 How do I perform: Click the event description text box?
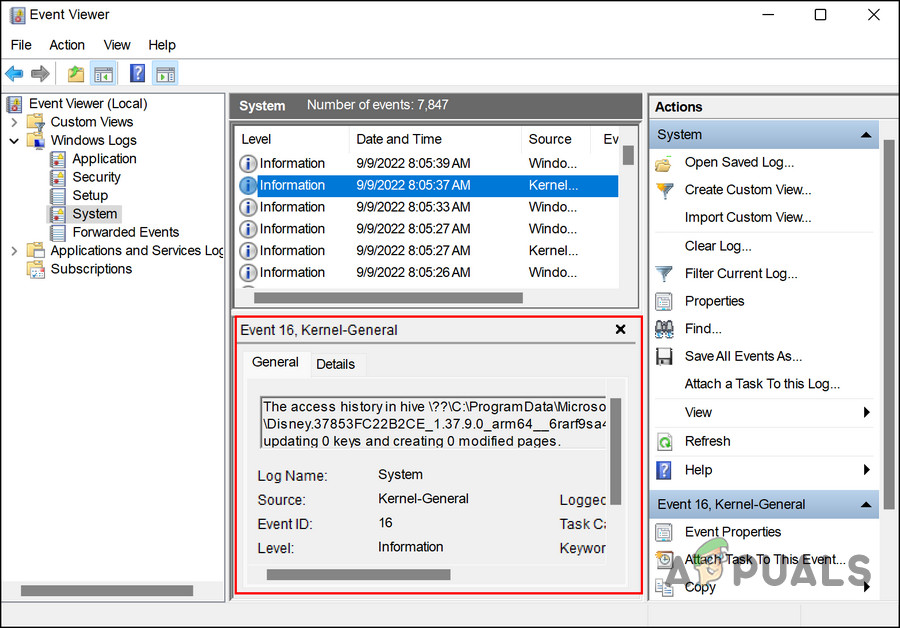click(x=433, y=422)
